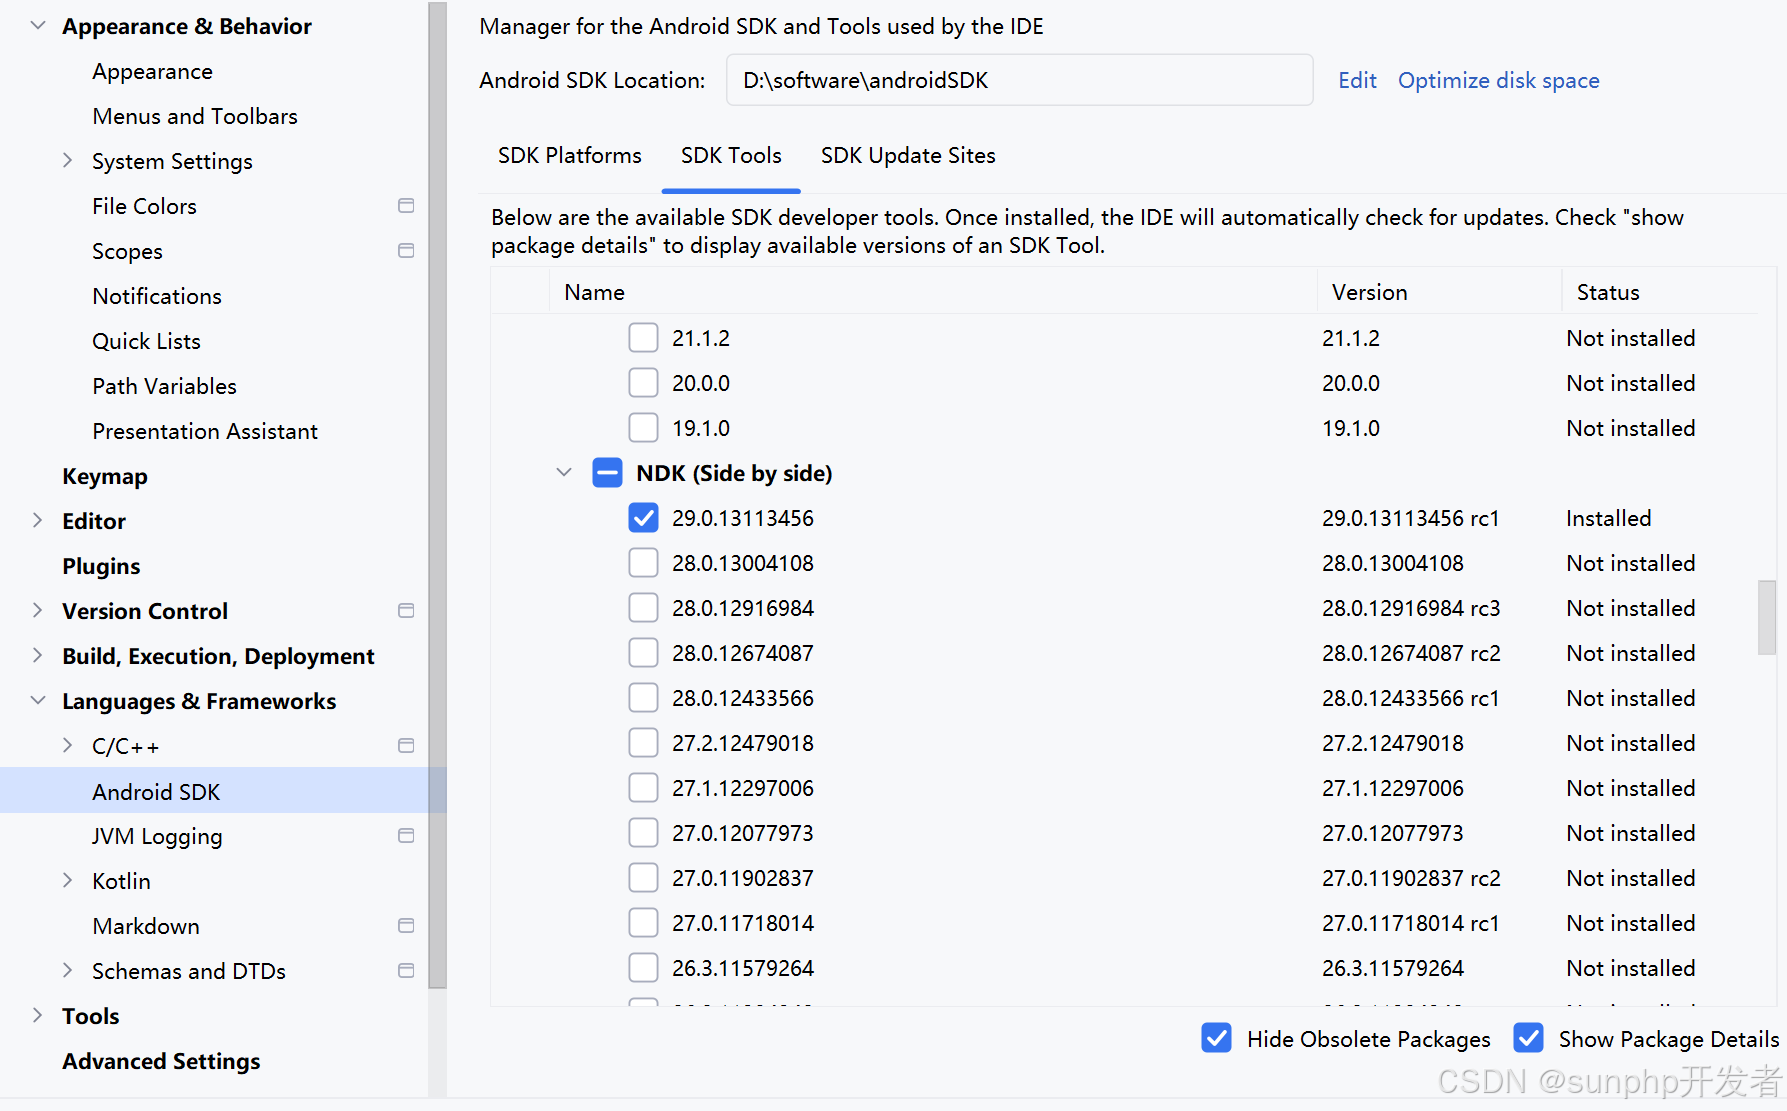1787x1111 pixels.
Task: Collapse the NDK (Side by side) group
Action: (x=563, y=472)
